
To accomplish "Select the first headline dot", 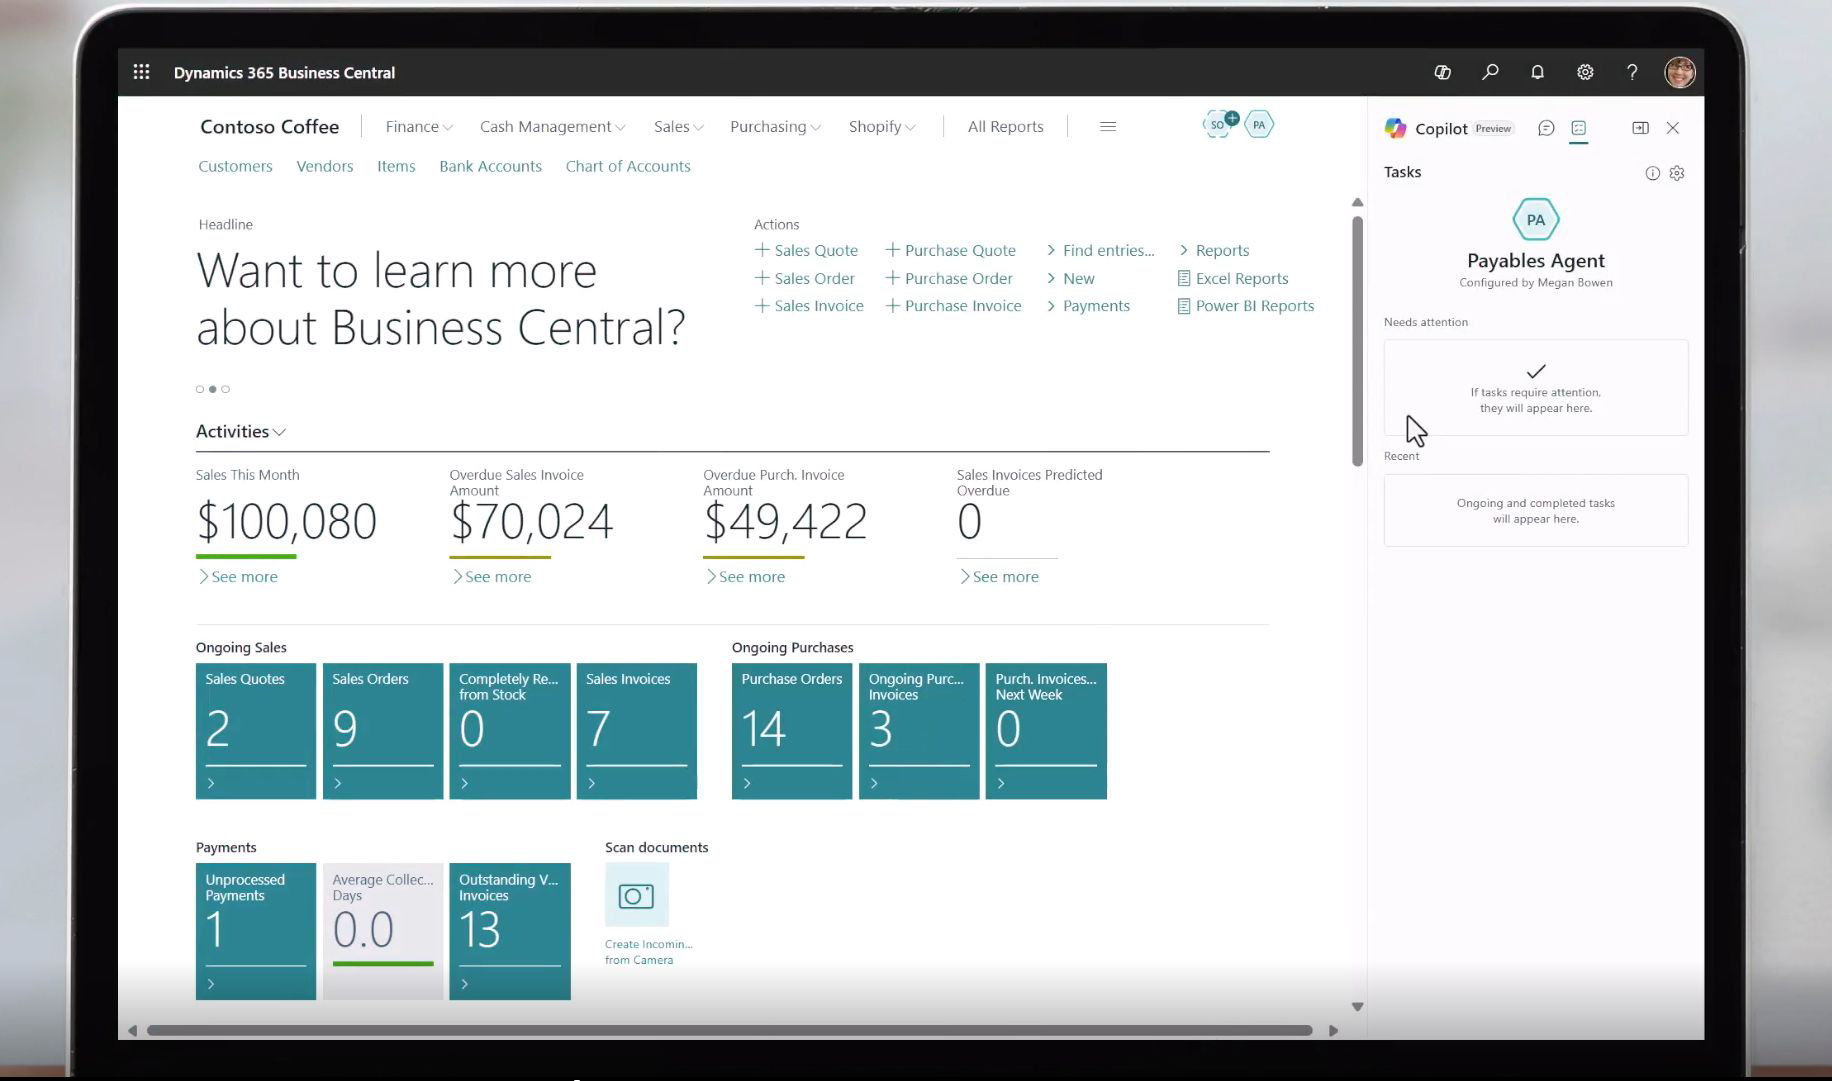I will click(x=200, y=389).
